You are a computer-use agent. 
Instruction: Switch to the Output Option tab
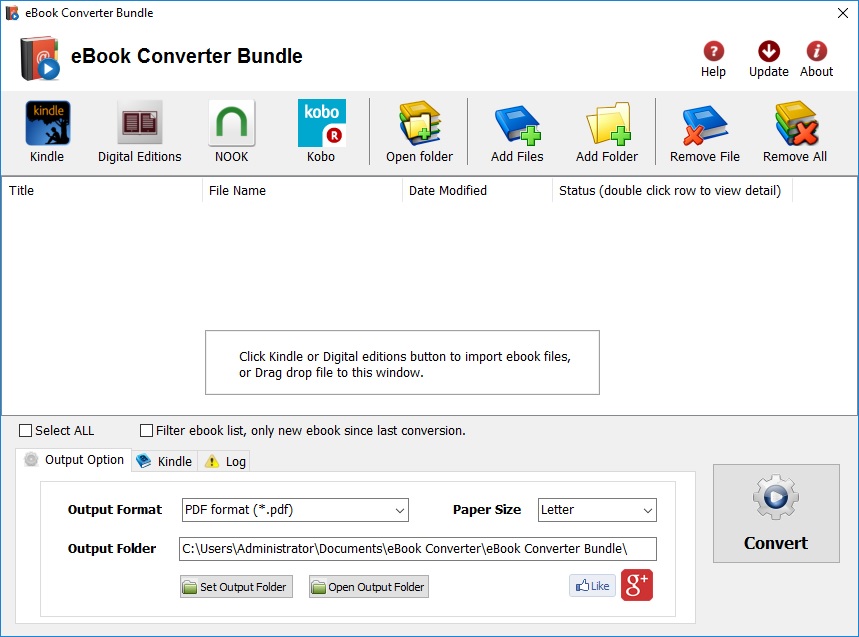(74, 460)
